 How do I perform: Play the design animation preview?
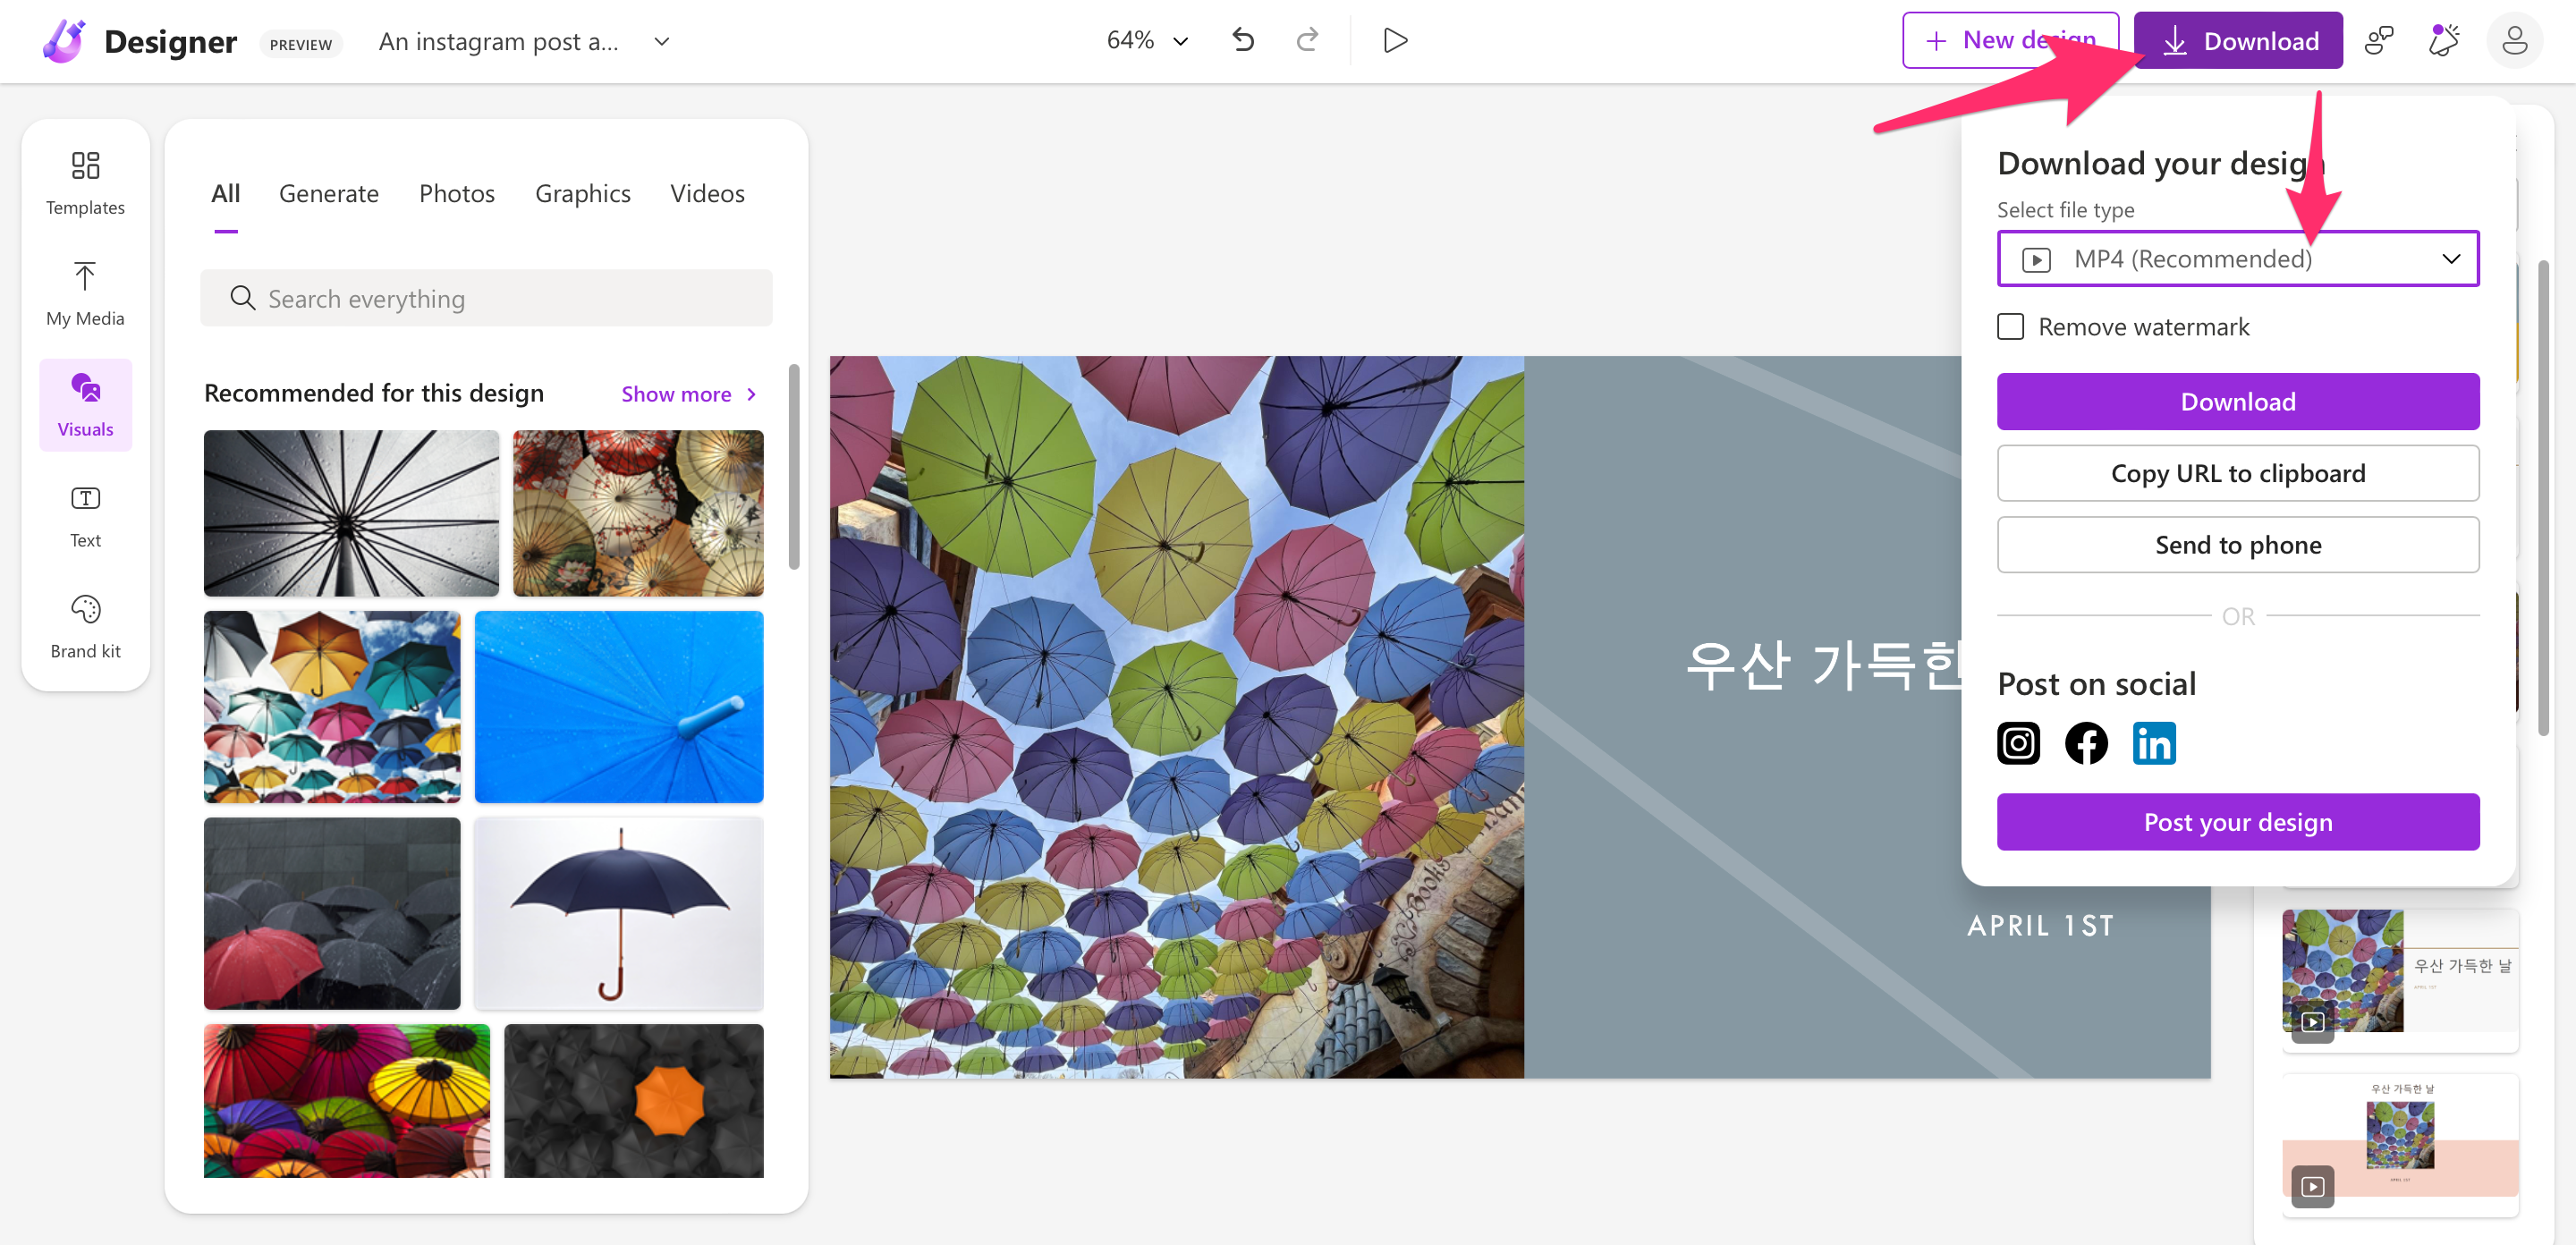[1395, 40]
